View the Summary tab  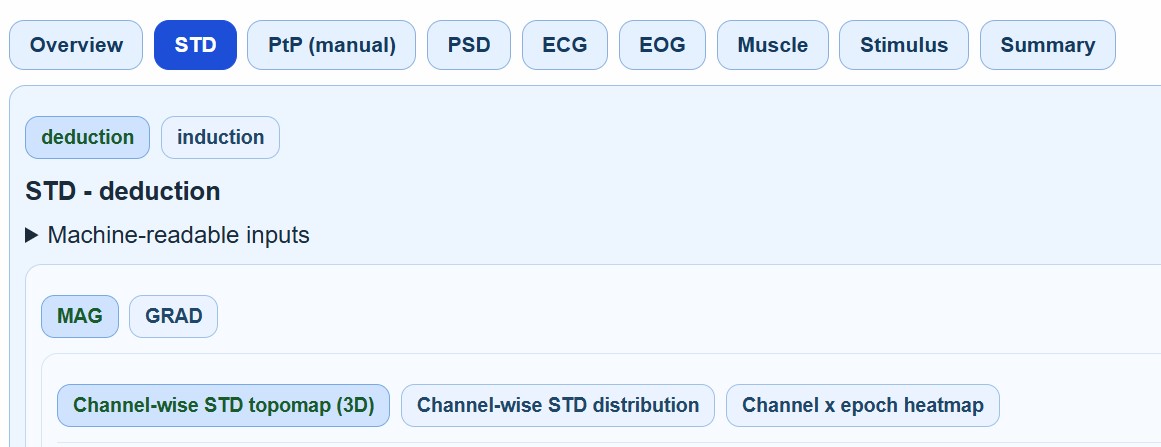point(1047,45)
